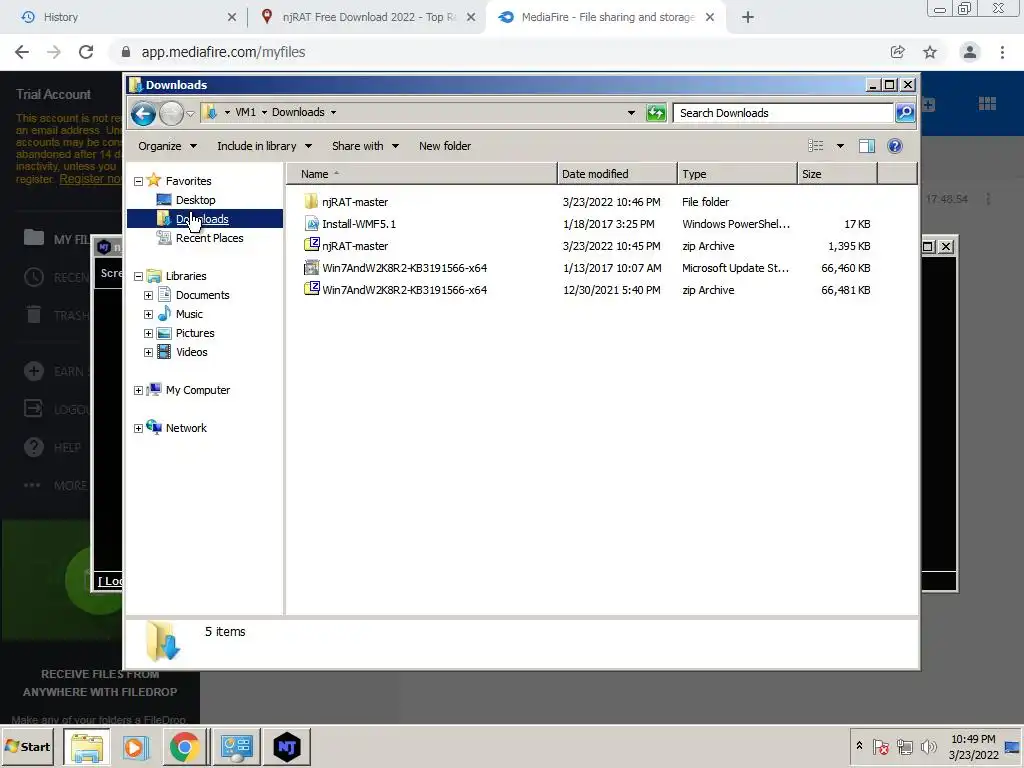Click the network tray icon

tap(904, 746)
